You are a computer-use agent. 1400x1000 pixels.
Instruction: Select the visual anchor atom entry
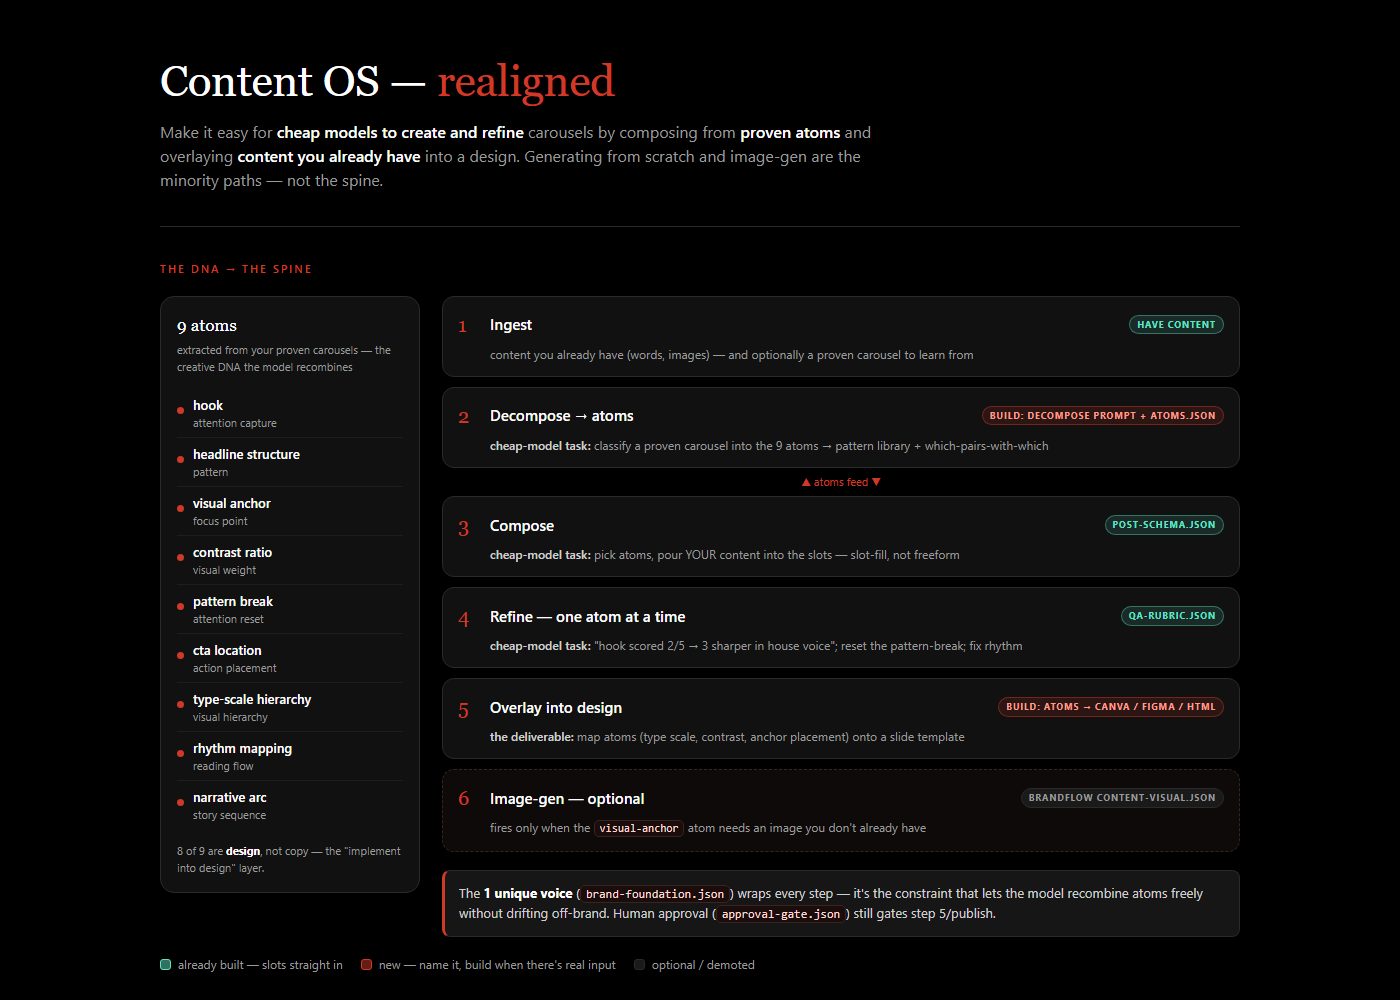(x=290, y=512)
